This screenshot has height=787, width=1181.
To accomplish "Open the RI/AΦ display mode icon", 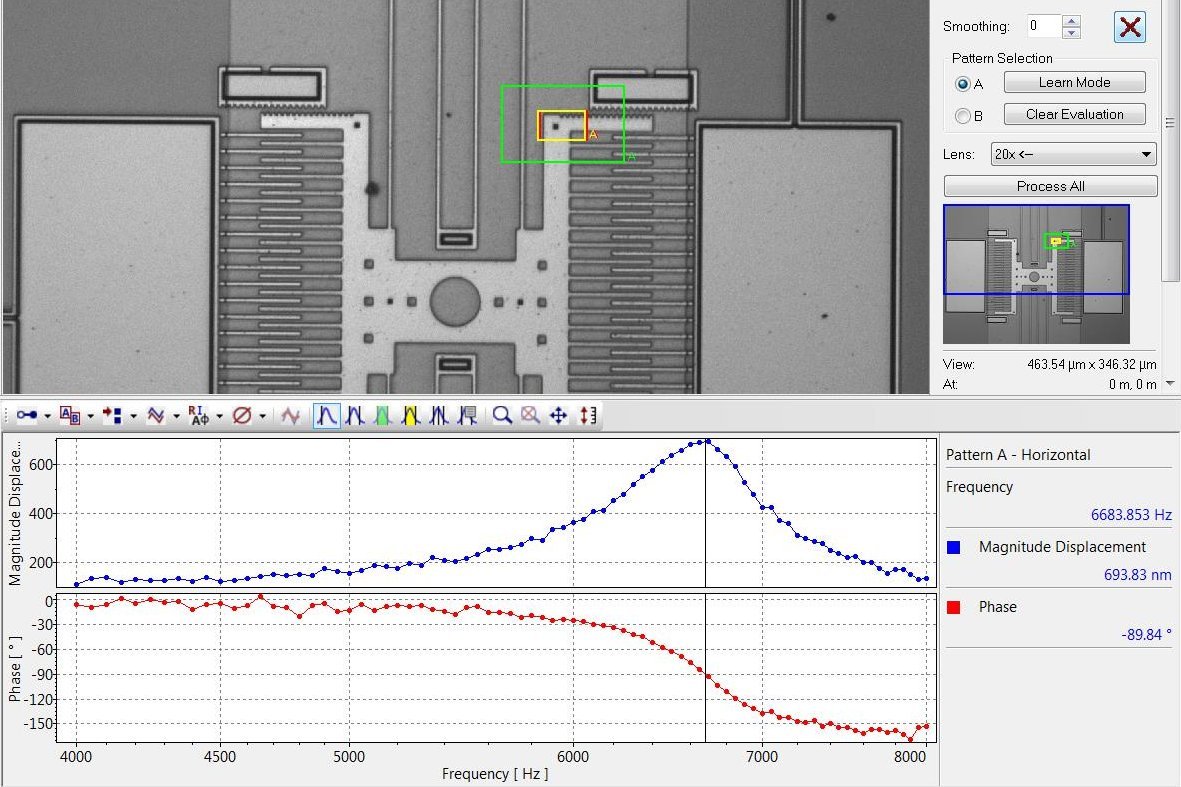I will tap(199, 415).
